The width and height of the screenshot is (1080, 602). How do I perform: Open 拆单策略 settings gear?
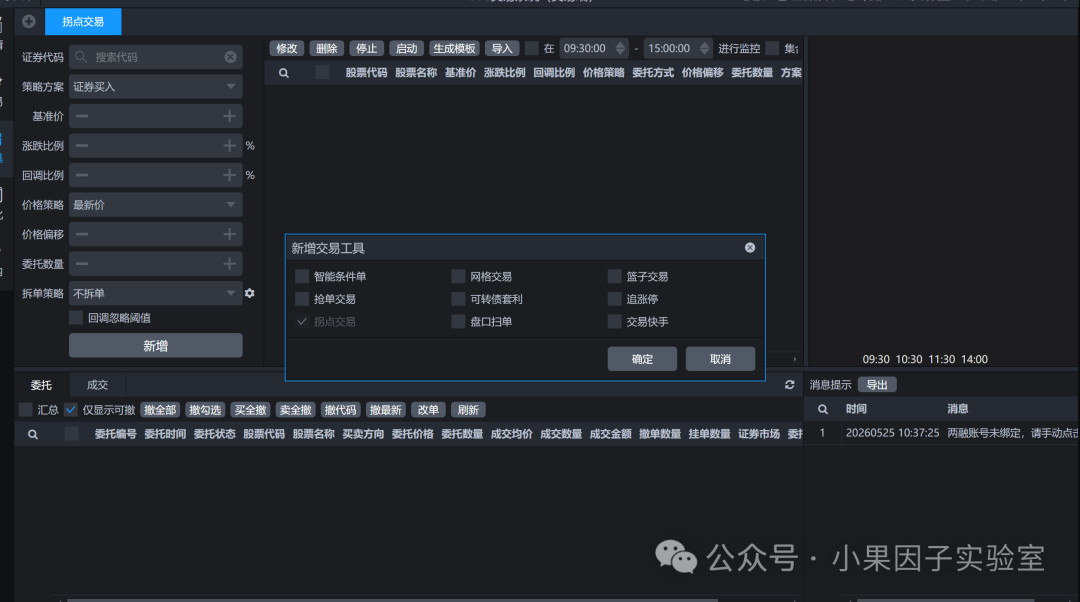249,293
